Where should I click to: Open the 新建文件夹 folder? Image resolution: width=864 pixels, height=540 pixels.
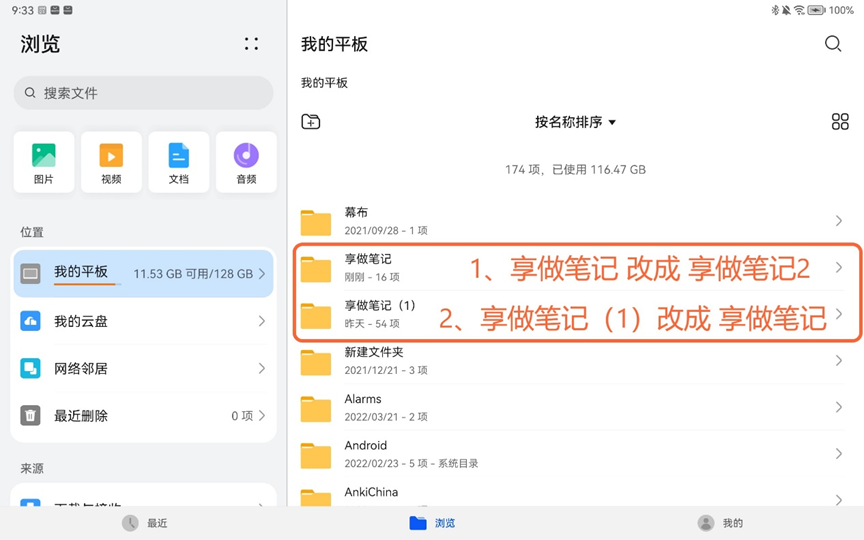click(x=372, y=361)
